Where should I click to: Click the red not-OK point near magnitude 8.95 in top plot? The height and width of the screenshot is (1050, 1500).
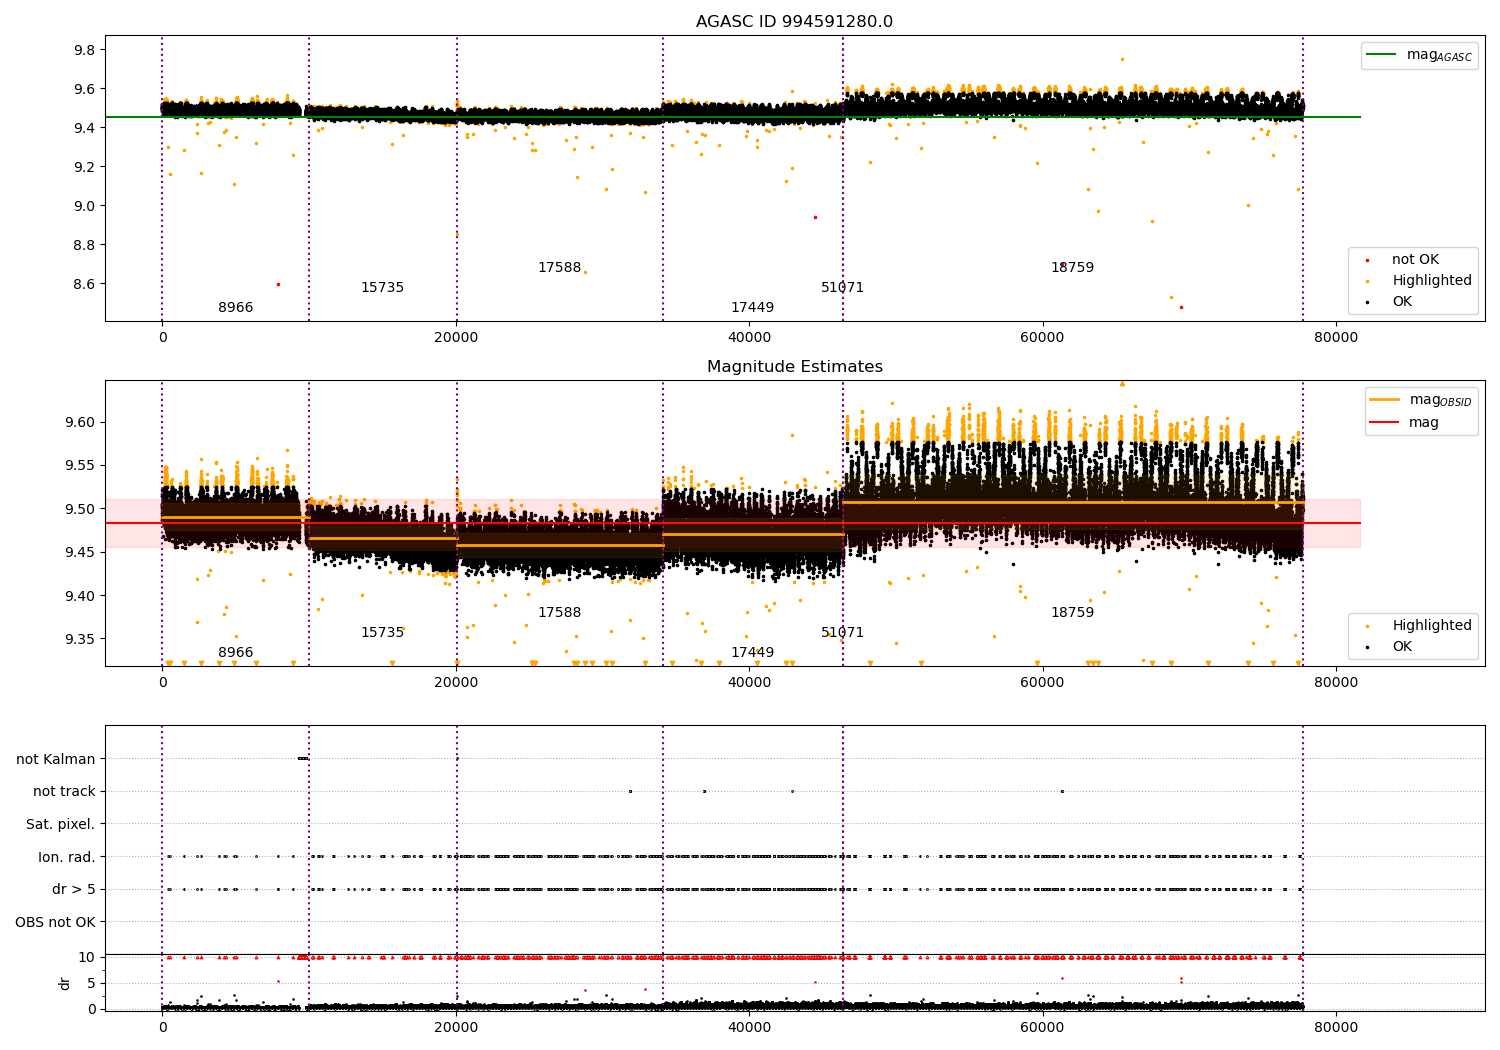(x=815, y=217)
